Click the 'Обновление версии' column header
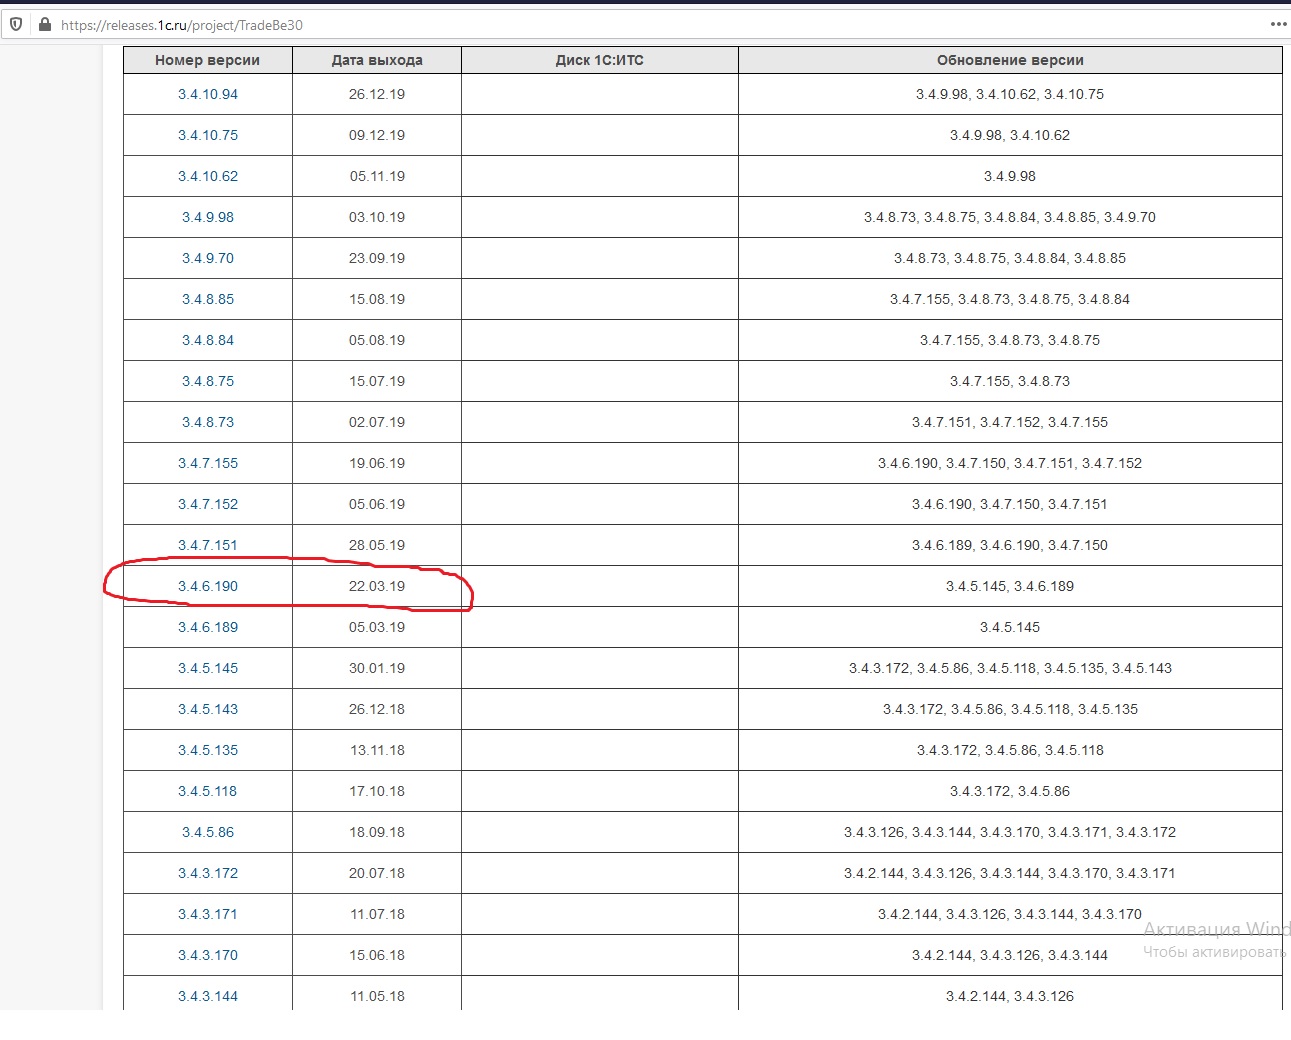The image size is (1291, 1040). (x=1010, y=60)
